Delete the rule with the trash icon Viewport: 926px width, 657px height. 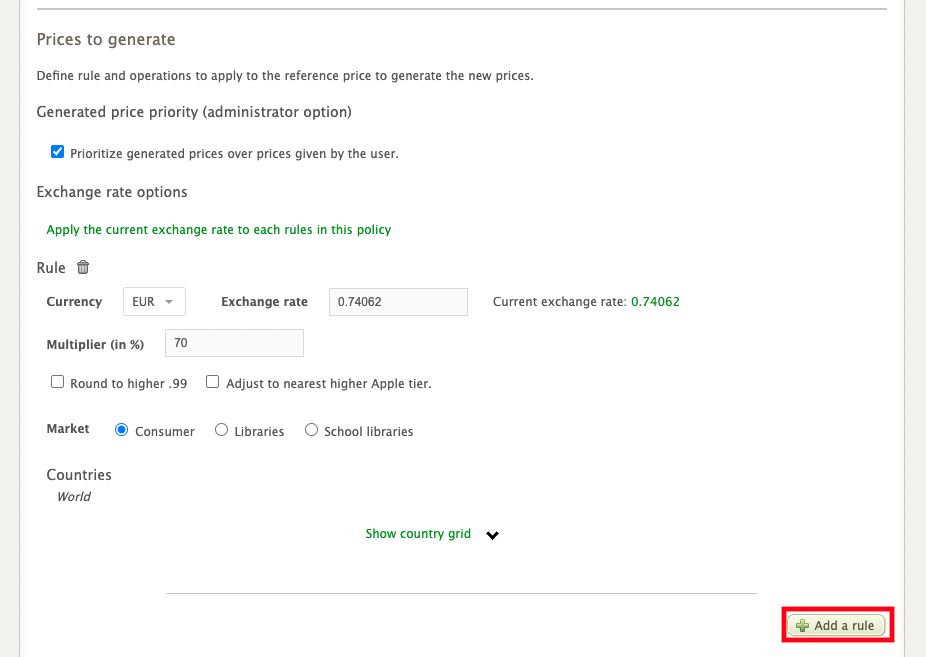83,268
